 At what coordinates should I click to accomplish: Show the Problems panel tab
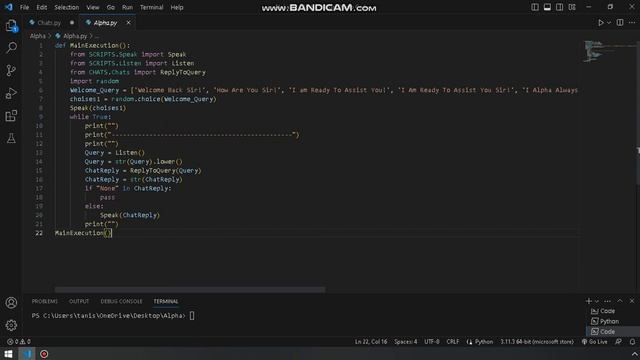[x=44, y=301]
